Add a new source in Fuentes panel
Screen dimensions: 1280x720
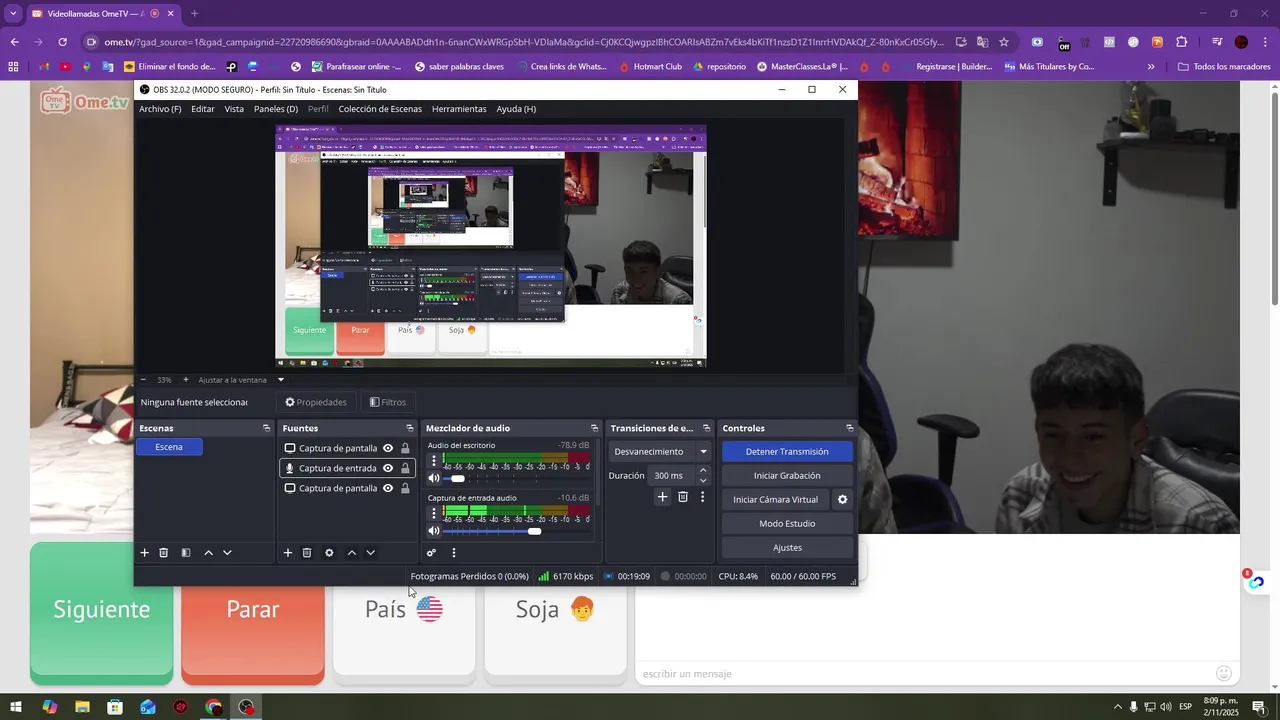pos(288,553)
